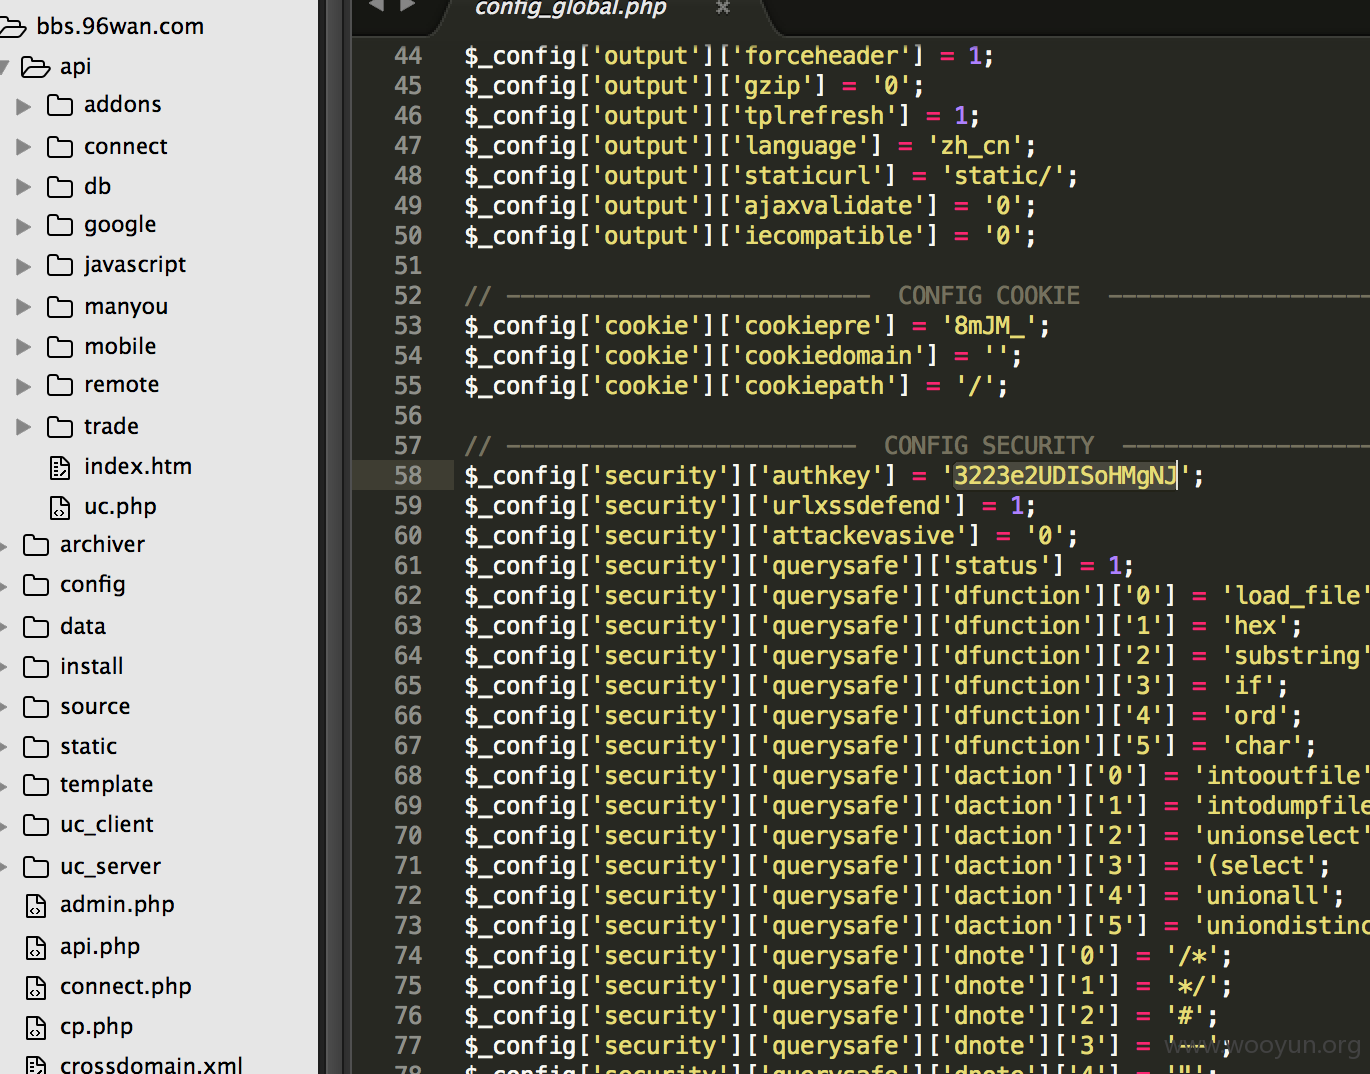
Task: Select the trade folder name
Action: click(111, 427)
